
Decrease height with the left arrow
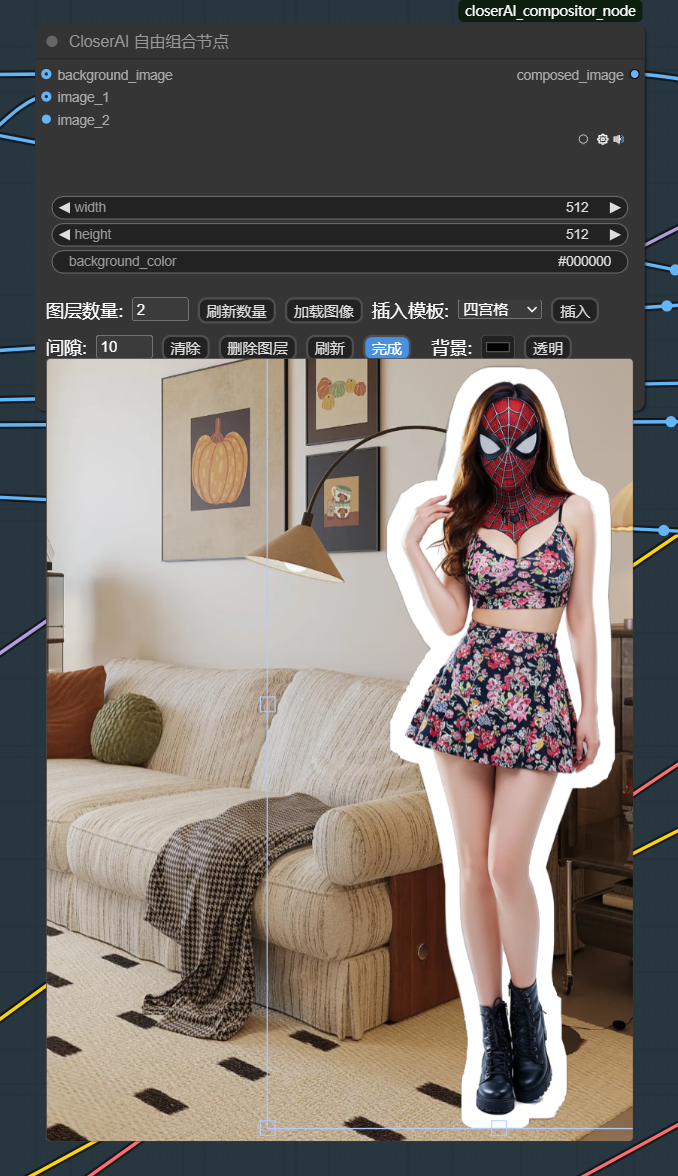[x=64, y=235]
